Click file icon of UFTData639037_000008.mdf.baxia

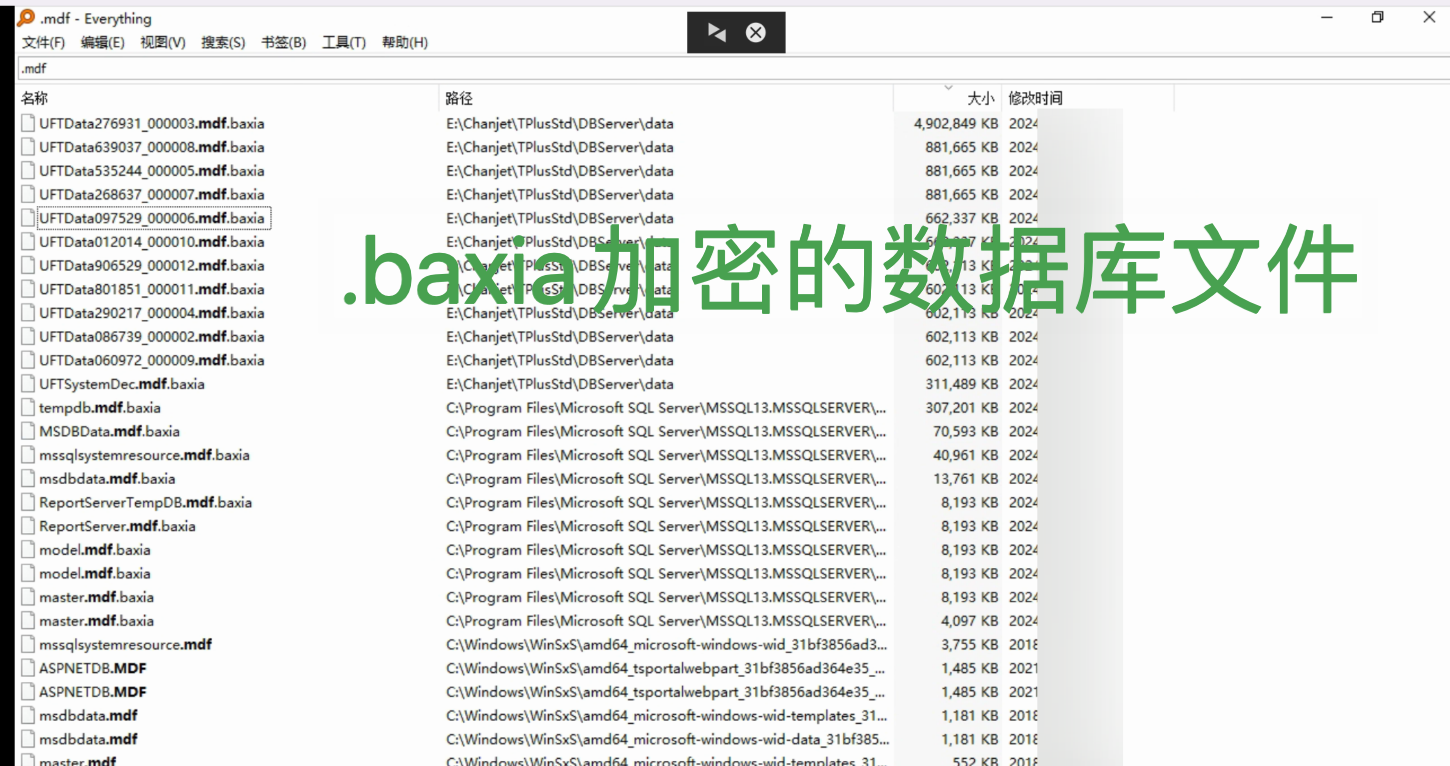tap(28, 147)
